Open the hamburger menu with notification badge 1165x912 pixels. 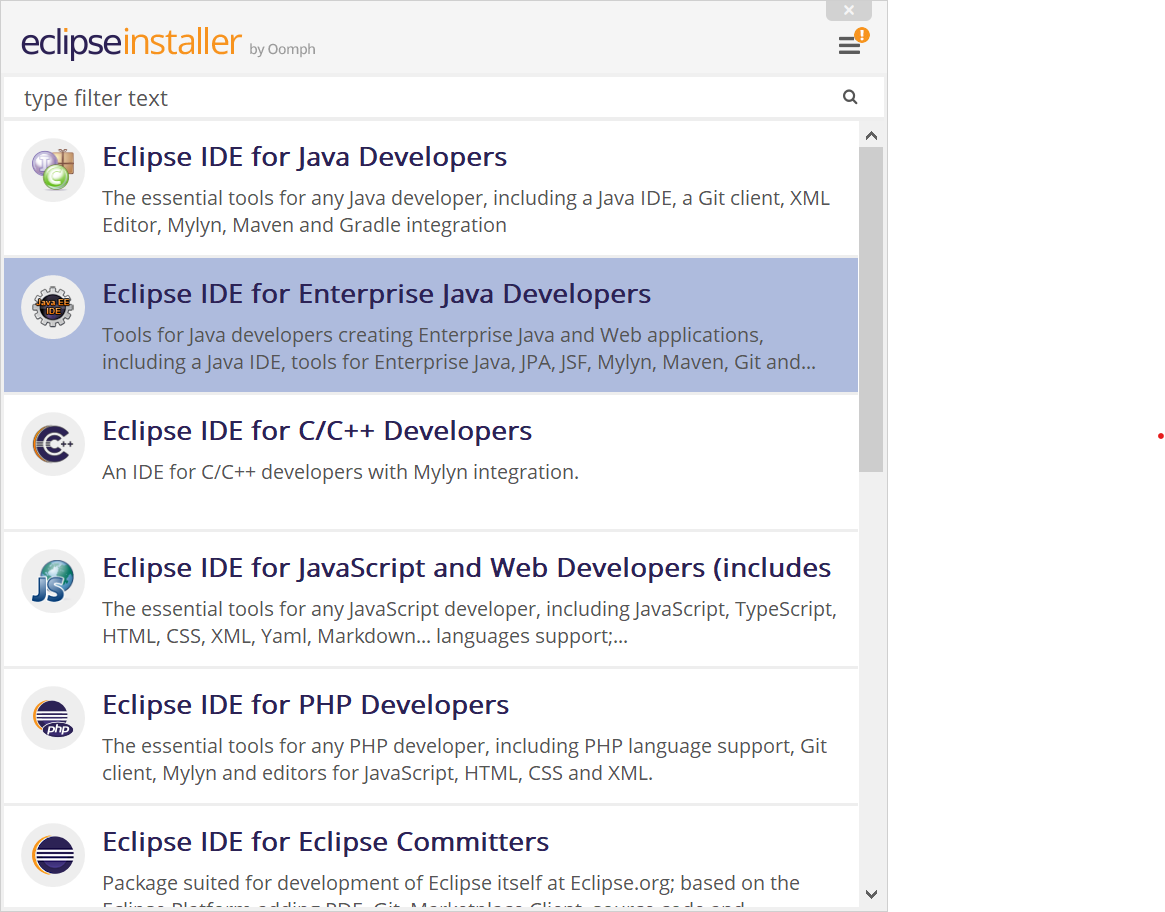pyautogui.click(x=851, y=43)
